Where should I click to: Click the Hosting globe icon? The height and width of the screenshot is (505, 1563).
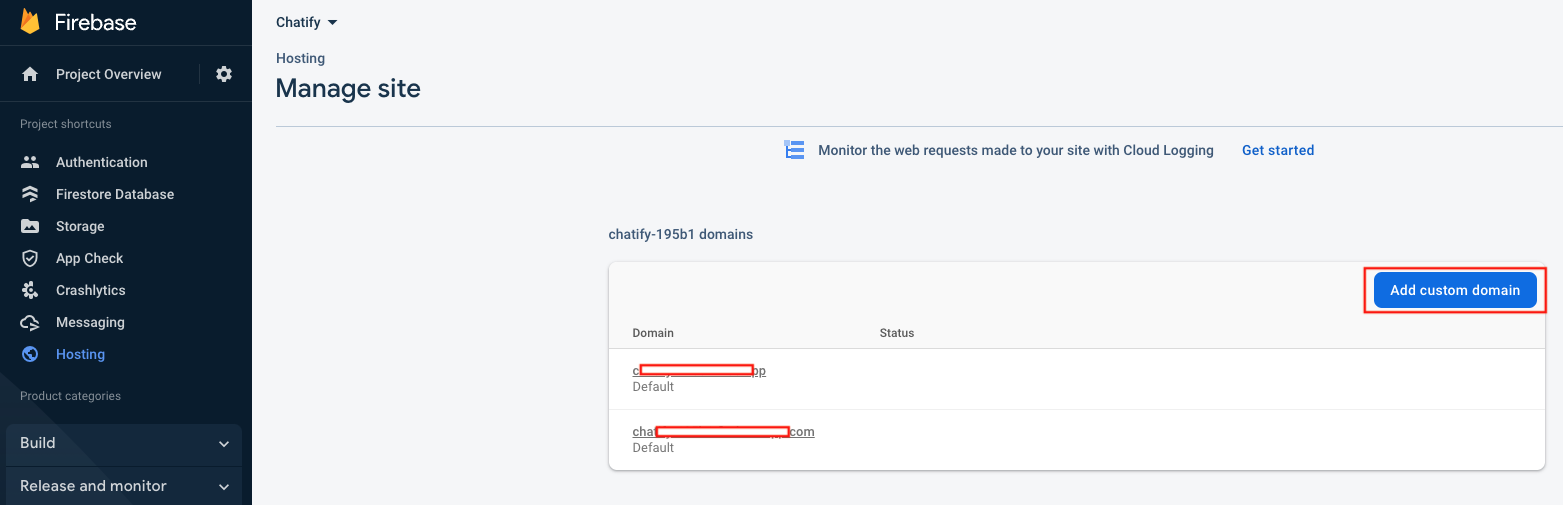point(30,354)
